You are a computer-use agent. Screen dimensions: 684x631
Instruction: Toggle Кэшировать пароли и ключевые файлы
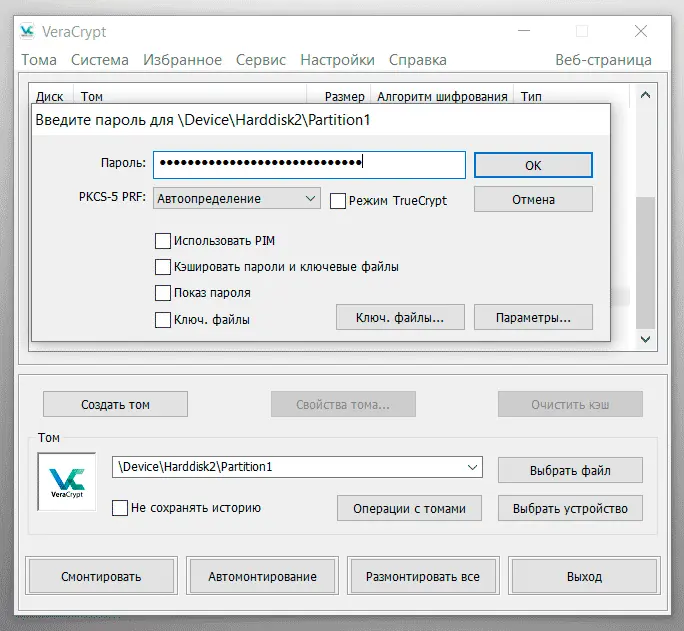pyautogui.click(x=163, y=267)
